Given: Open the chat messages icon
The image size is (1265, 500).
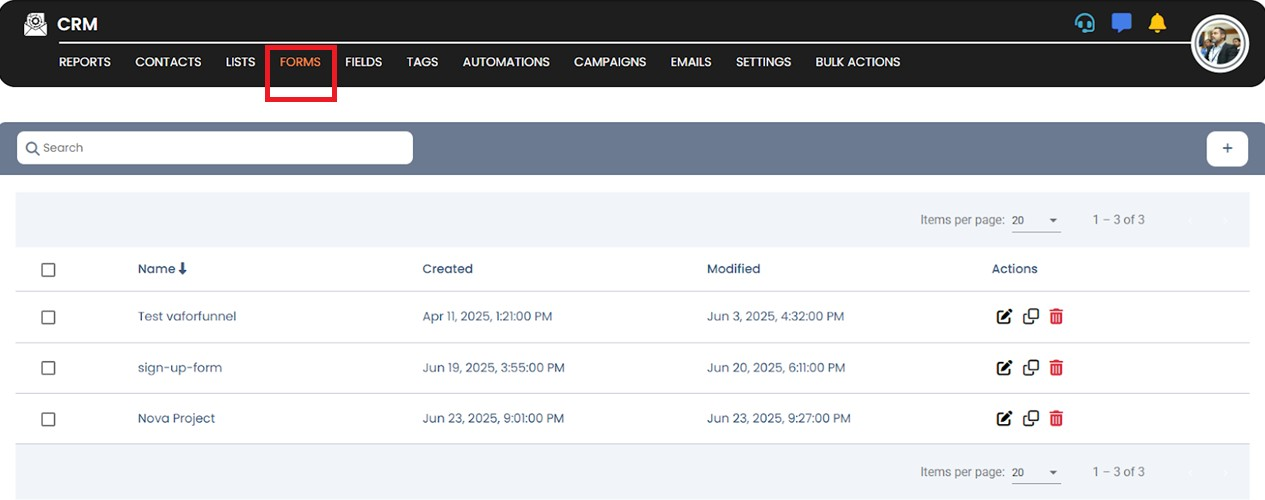Looking at the screenshot, I should tap(1121, 23).
